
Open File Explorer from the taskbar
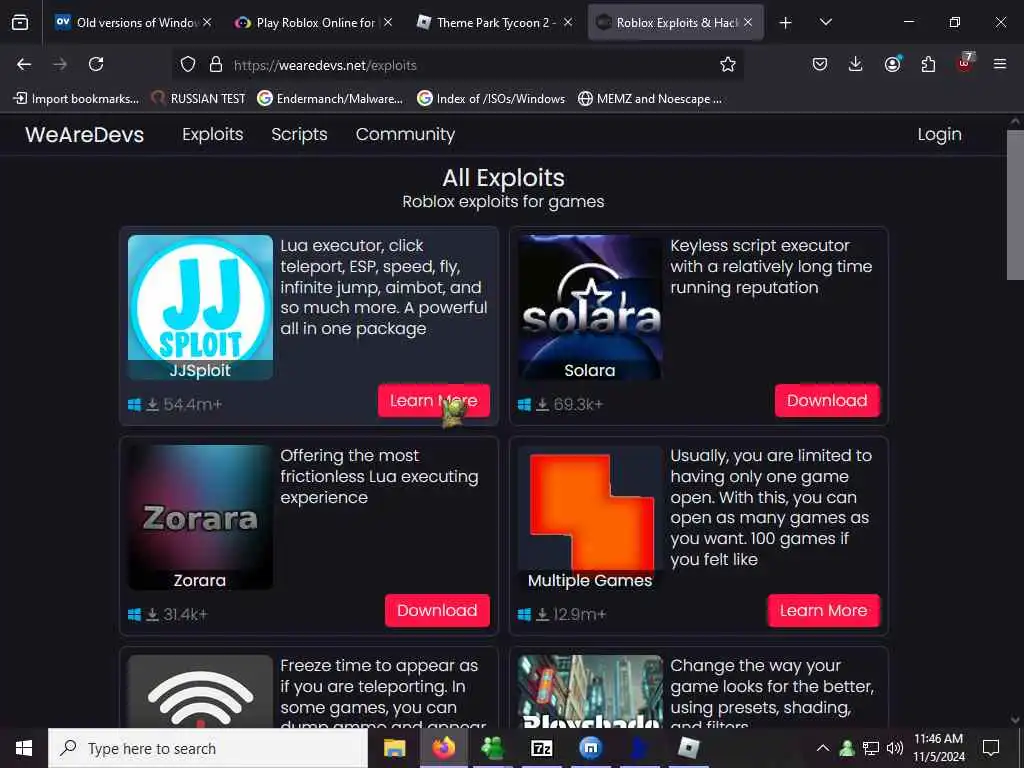394,748
